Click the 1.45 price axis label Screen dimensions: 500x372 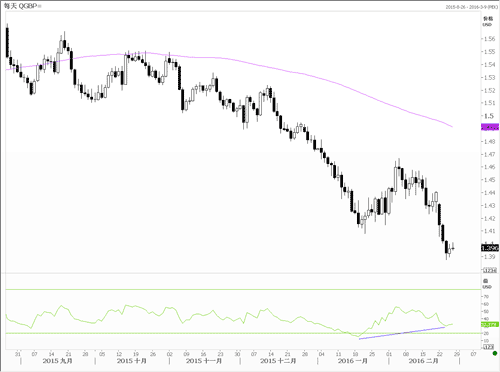coord(489,180)
